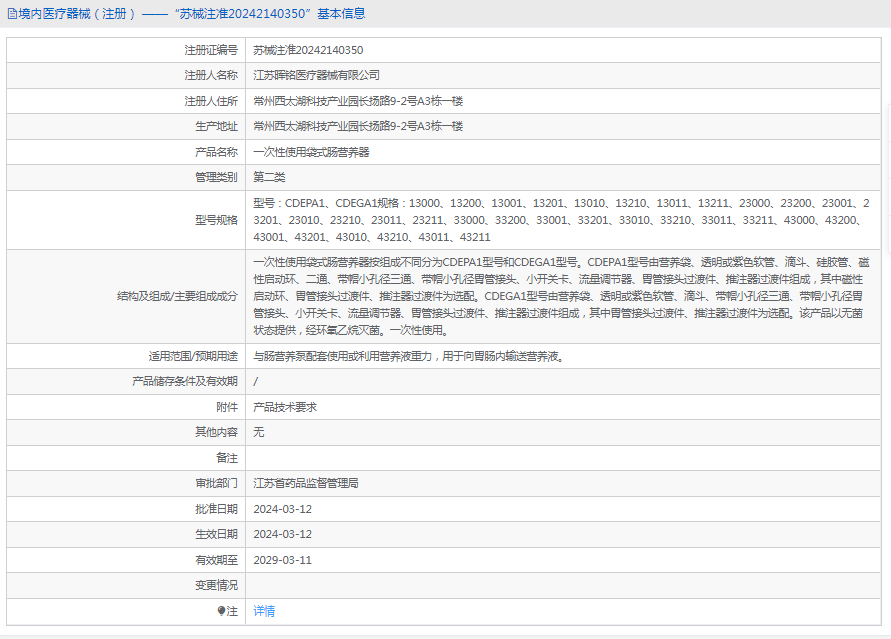Select the page heading 境内医疗器械（注册）基本信息

(186, 14)
